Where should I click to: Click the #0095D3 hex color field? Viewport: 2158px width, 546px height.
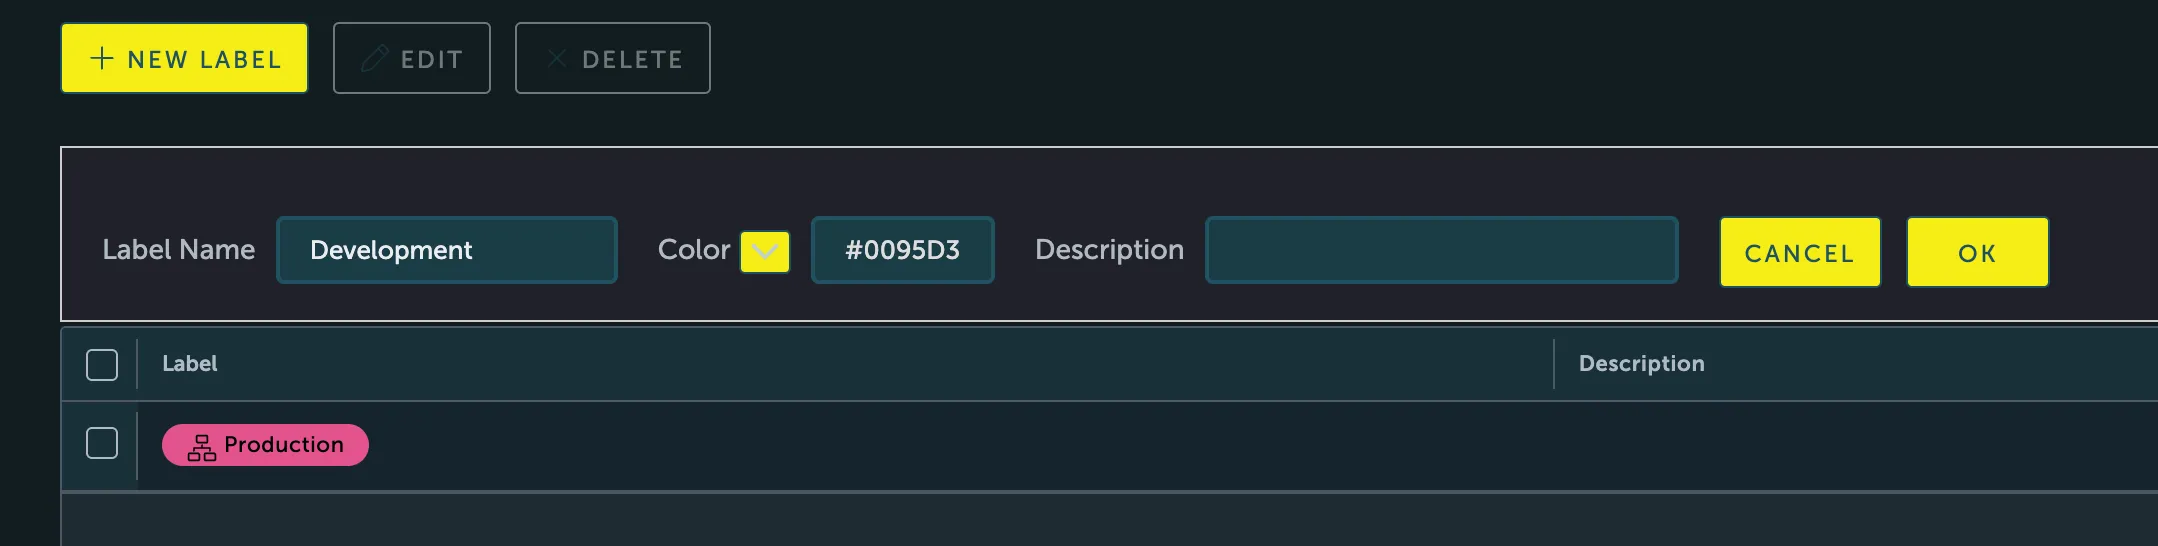[x=902, y=250]
